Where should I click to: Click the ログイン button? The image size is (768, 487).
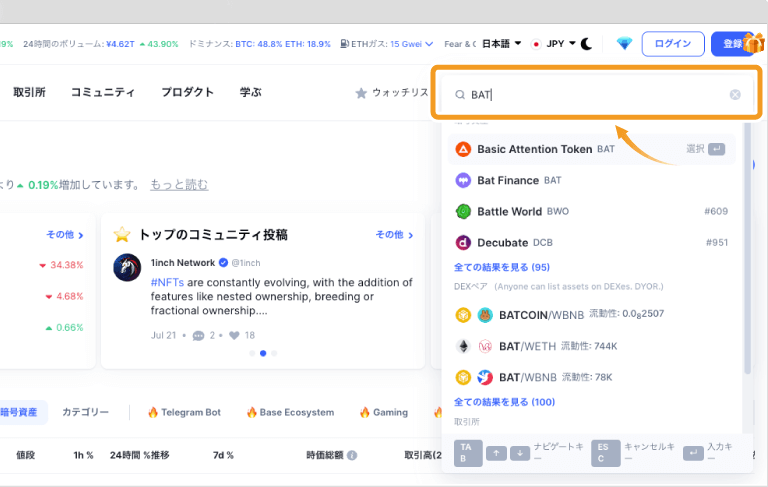point(673,44)
